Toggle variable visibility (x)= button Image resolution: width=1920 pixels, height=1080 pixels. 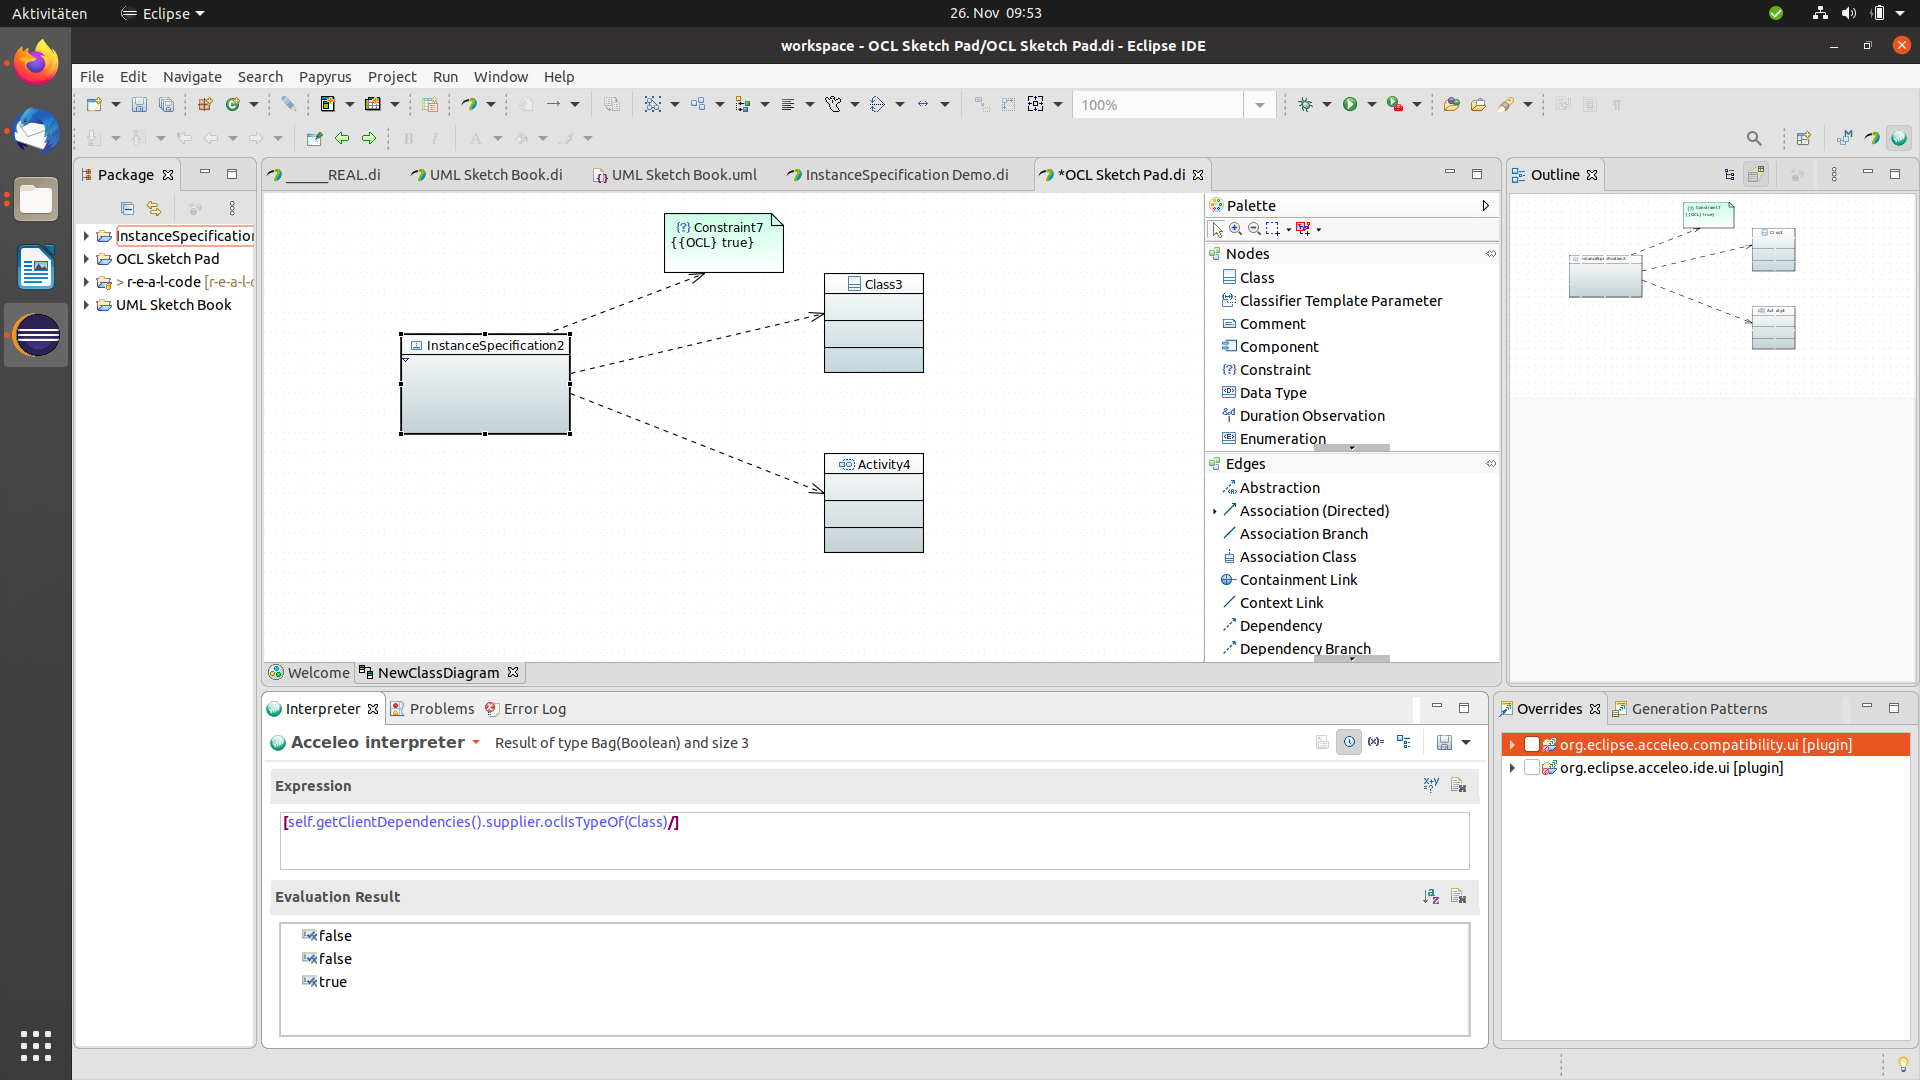(1376, 742)
